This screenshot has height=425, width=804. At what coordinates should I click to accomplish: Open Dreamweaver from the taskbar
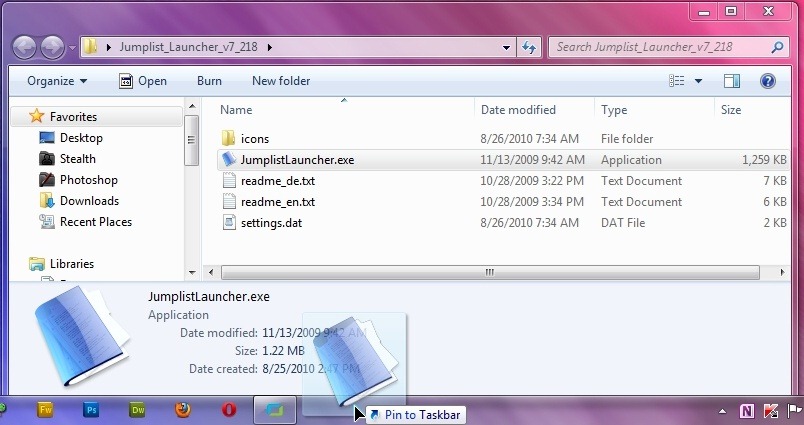click(x=137, y=410)
